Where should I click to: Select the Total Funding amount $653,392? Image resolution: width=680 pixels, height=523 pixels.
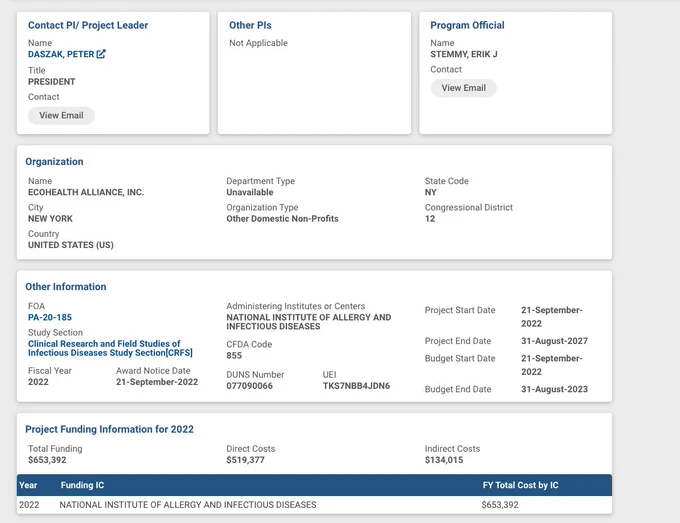[x=47, y=460]
